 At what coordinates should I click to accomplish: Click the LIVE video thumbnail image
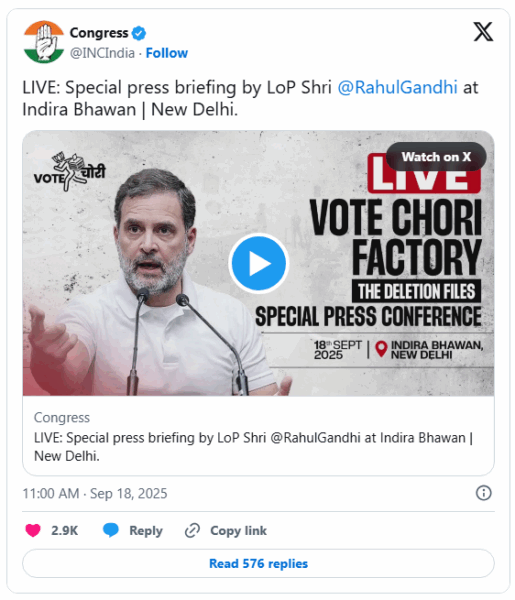click(258, 263)
